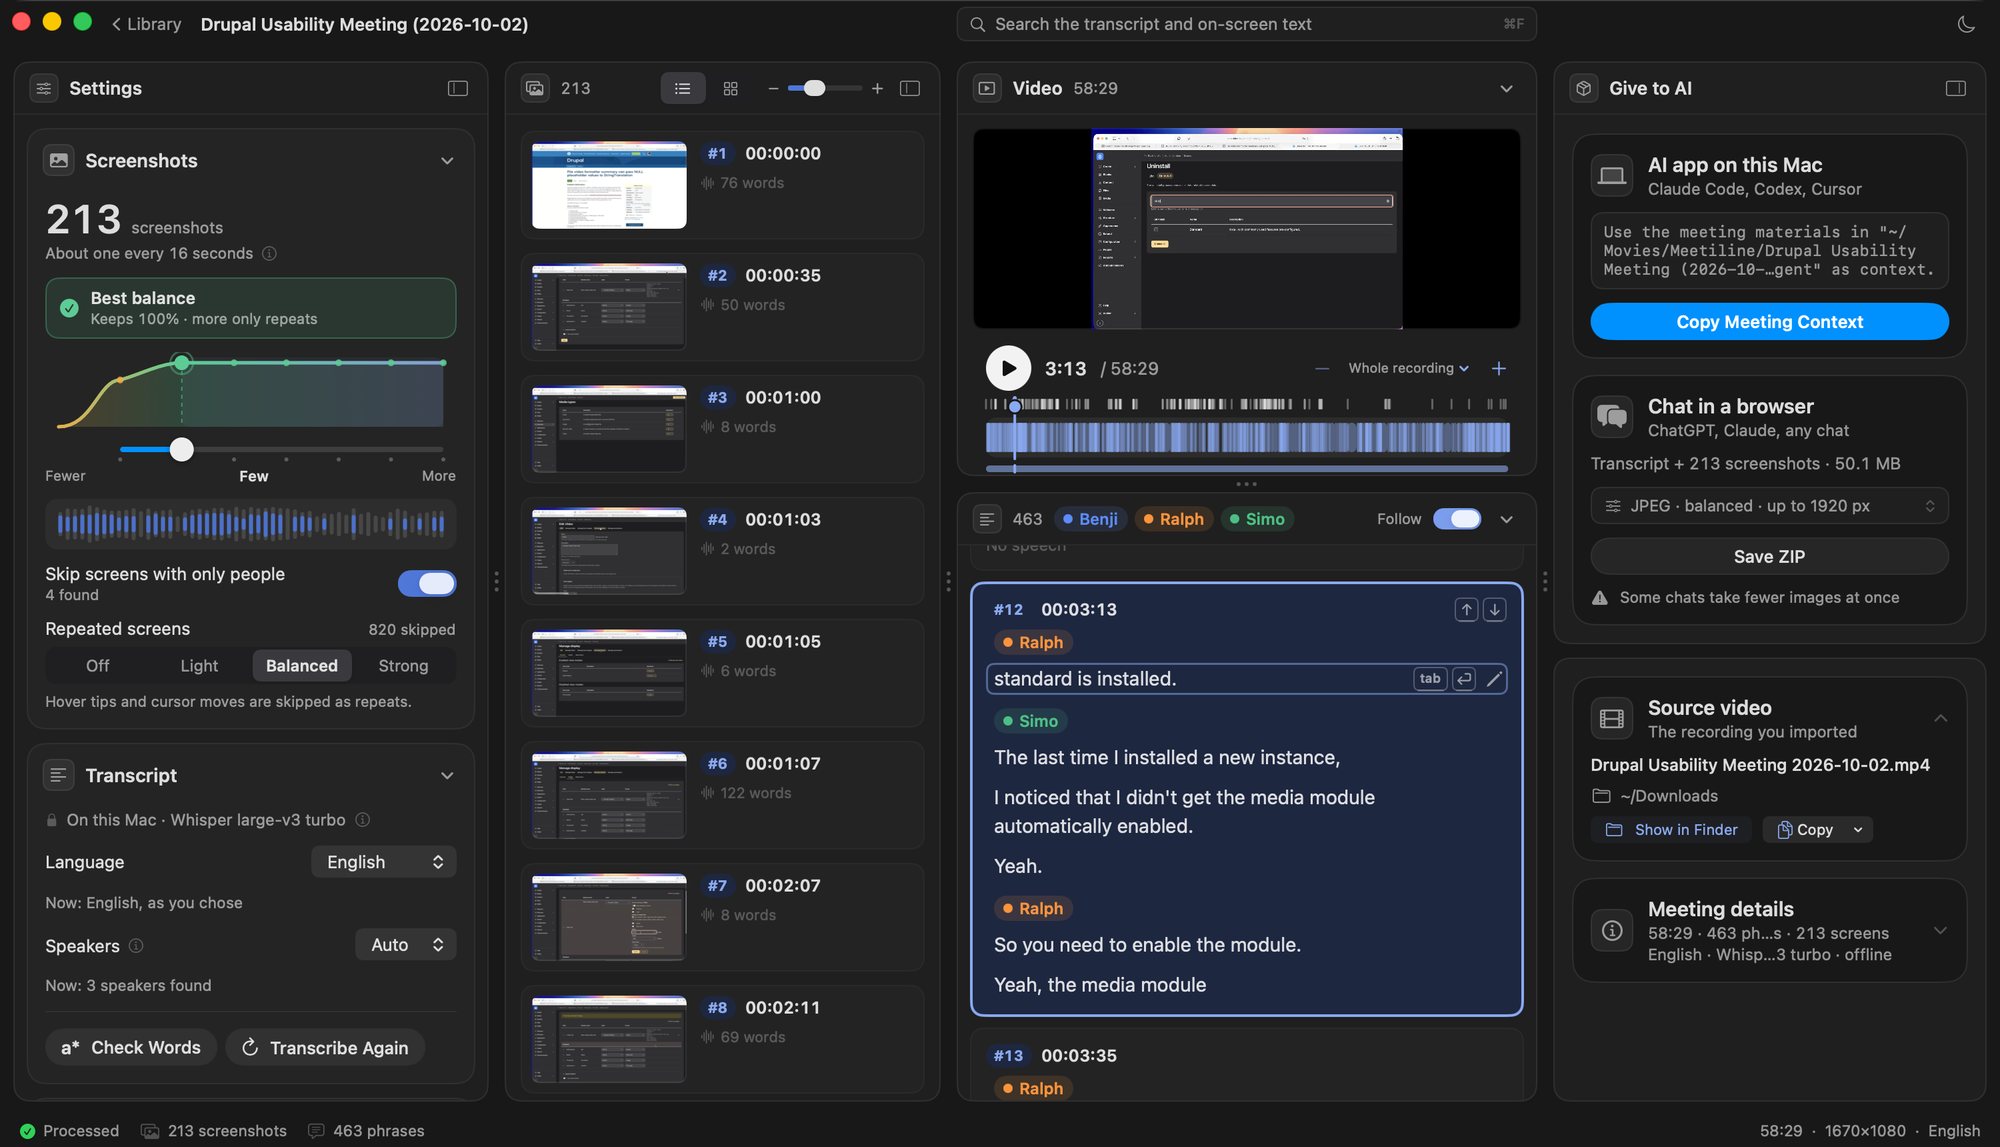Screen dimensions: 2000x1147
Task: Click the Save ZIP button
Action: click(1769, 557)
